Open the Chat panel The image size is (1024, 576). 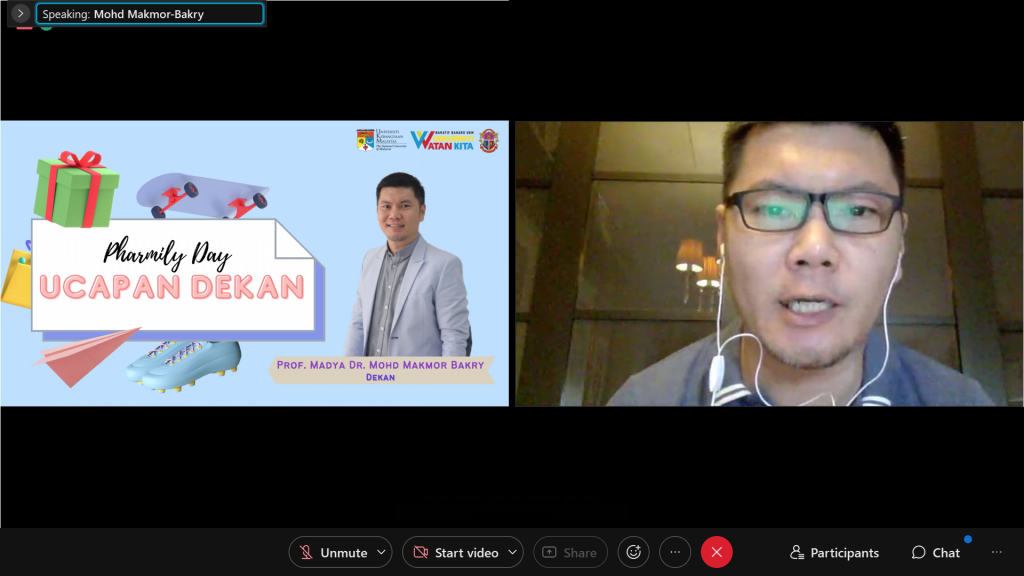click(936, 552)
